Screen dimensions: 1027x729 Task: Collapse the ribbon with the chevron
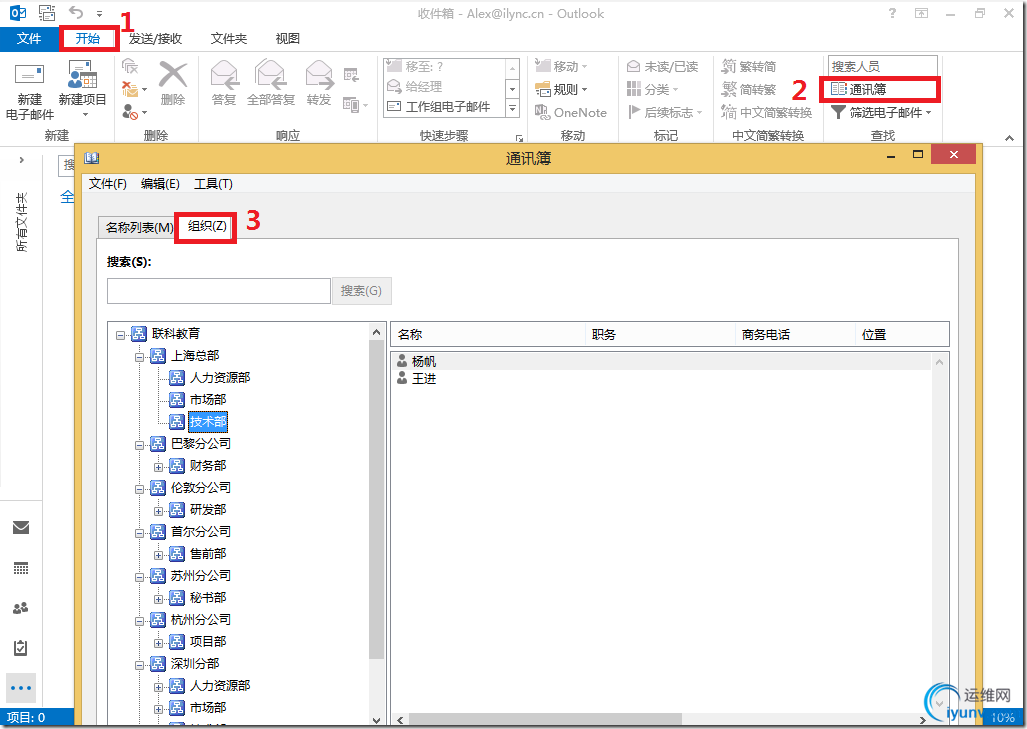tap(1009, 138)
